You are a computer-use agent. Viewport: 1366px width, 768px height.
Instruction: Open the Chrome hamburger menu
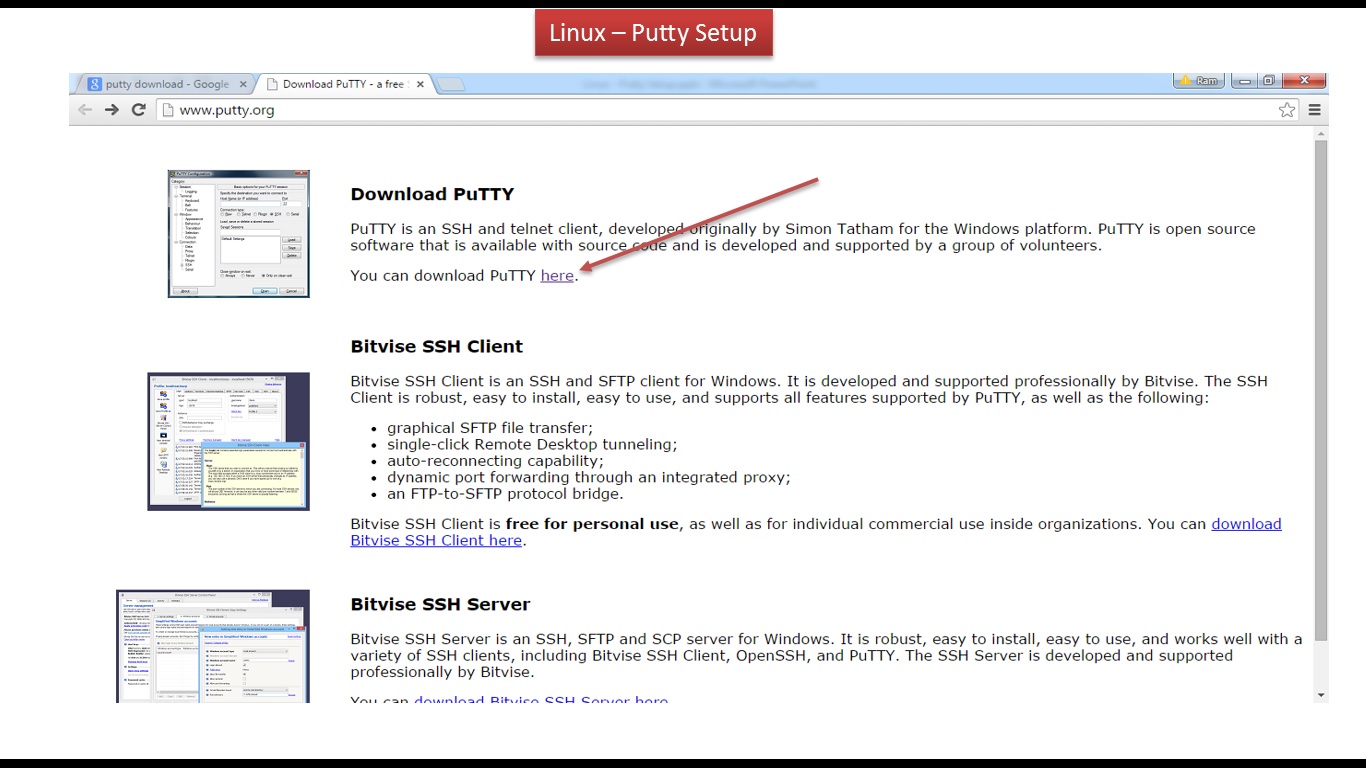click(x=1315, y=110)
